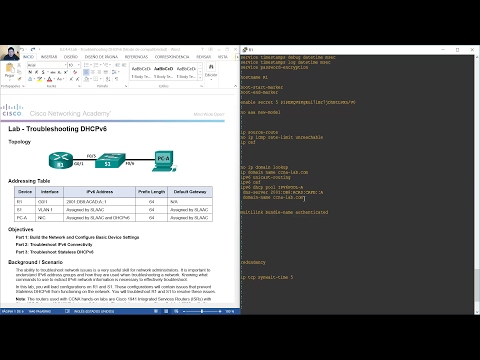Open the Fuente dialog launcher
Image resolution: width=480 pixels, height=360 pixels.
pos(79,86)
